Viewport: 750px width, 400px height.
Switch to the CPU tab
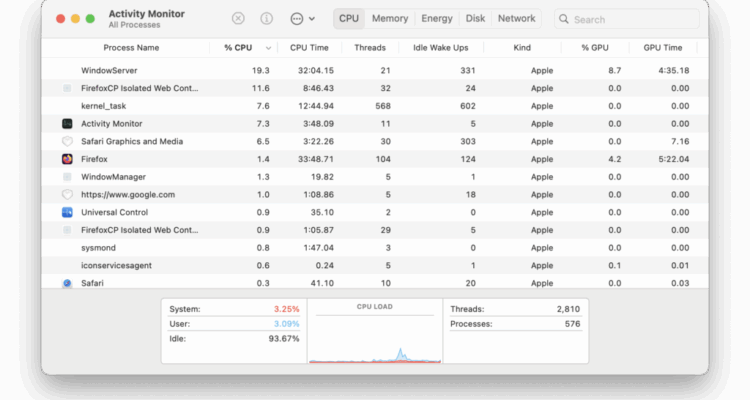tap(349, 19)
